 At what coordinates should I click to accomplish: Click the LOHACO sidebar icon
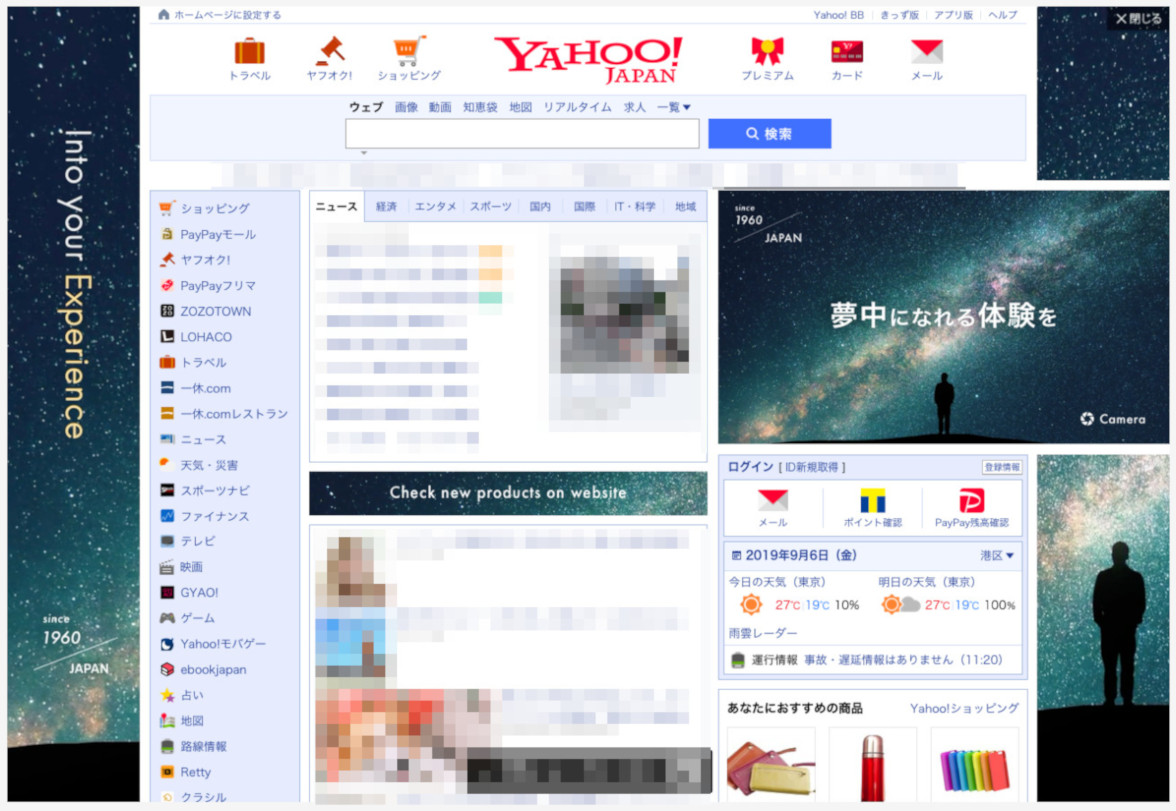pos(167,336)
